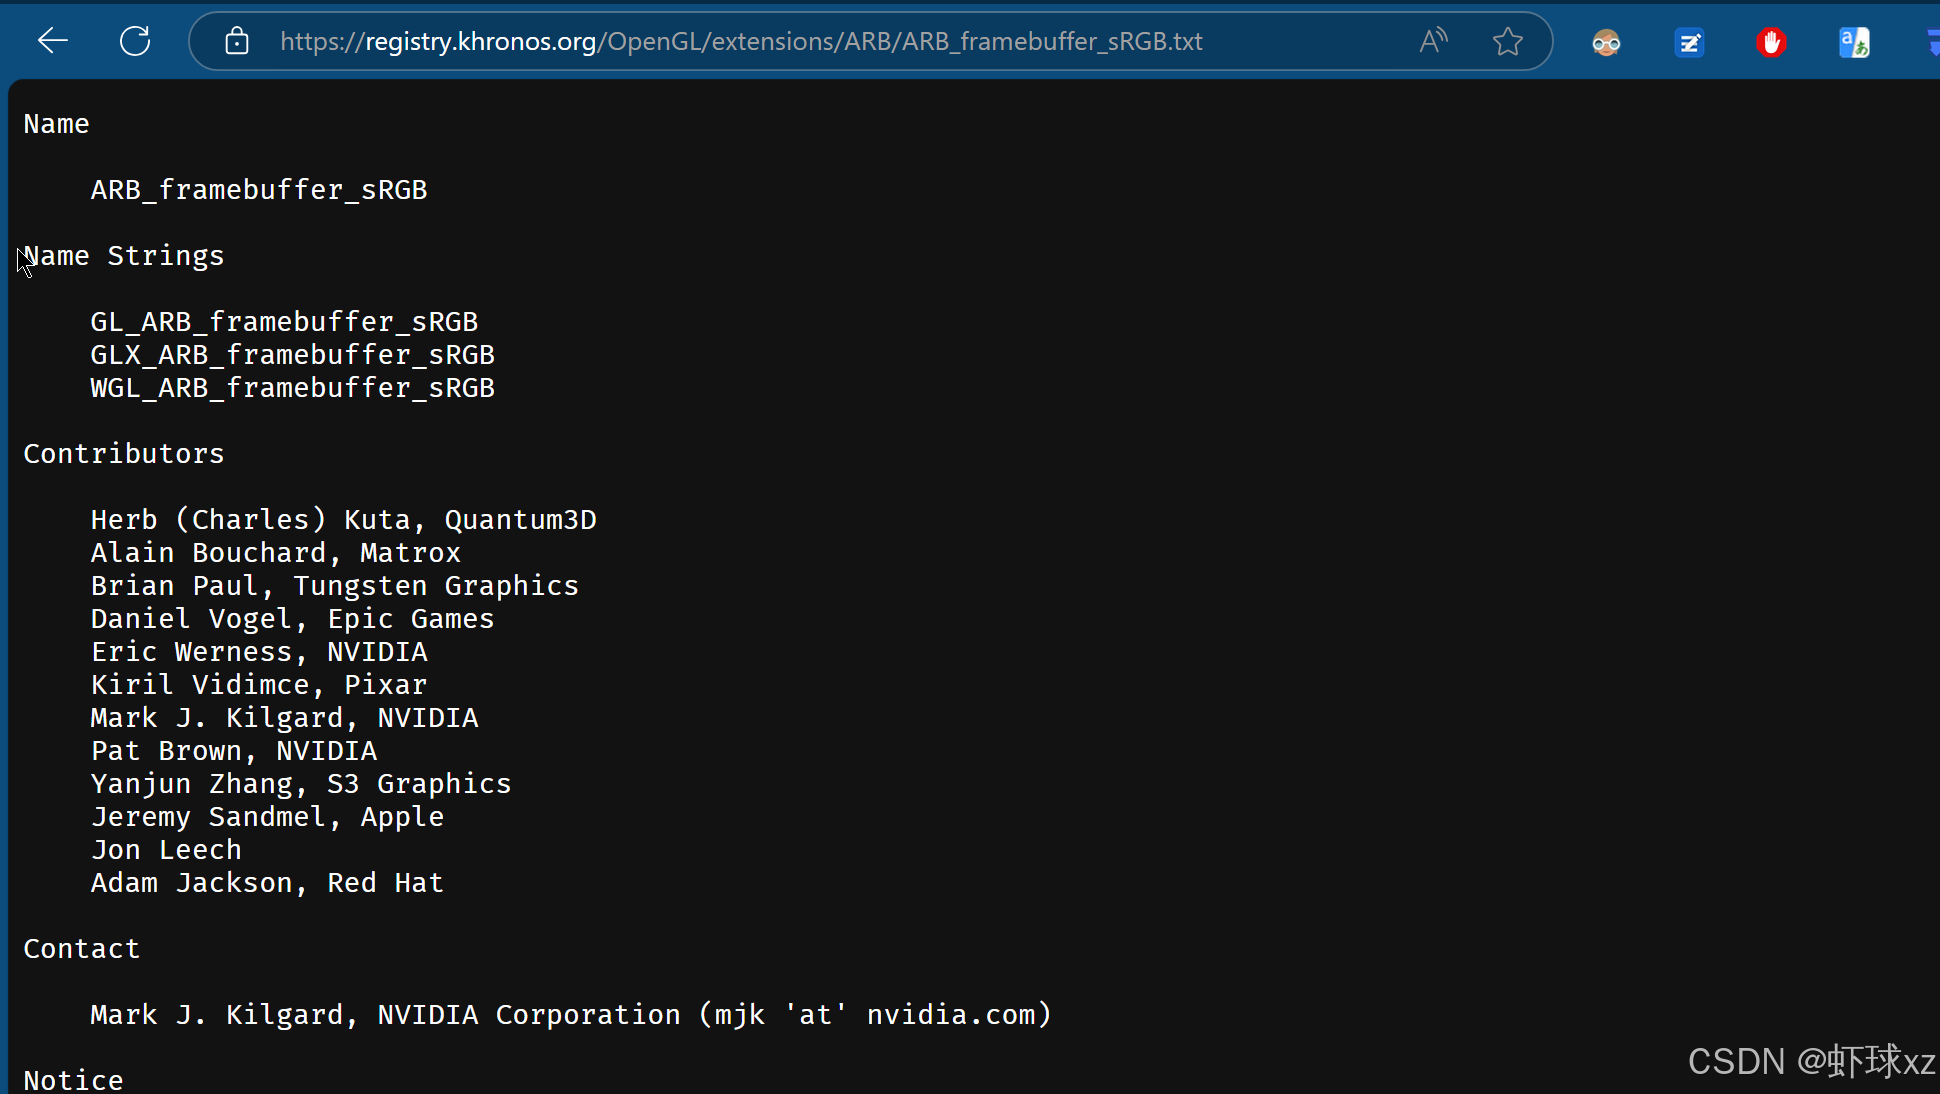Click the Name Strings heading

pos(124,256)
